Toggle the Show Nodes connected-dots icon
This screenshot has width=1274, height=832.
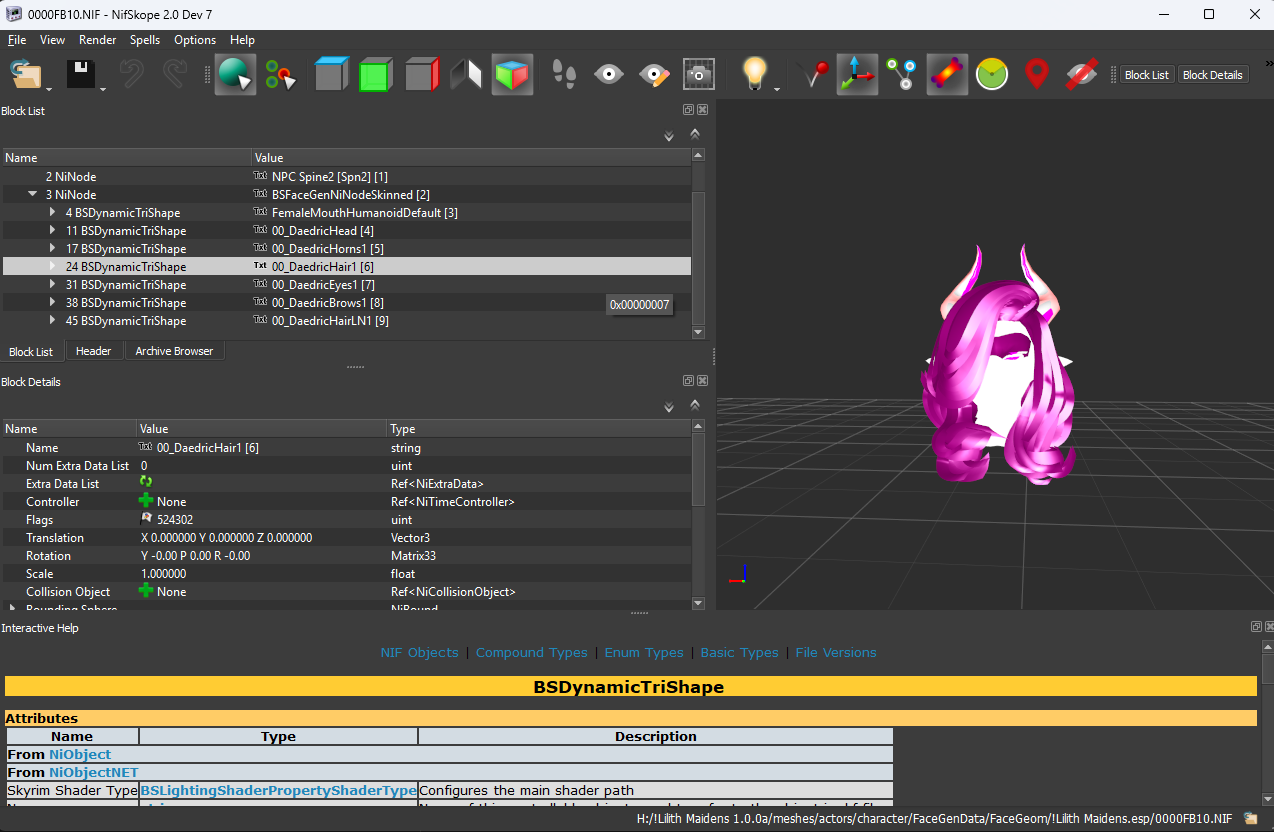point(901,74)
